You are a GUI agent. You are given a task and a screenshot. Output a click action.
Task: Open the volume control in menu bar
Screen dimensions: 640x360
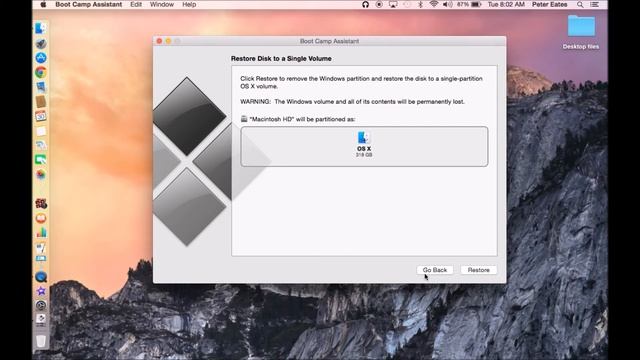(x=448, y=4)
